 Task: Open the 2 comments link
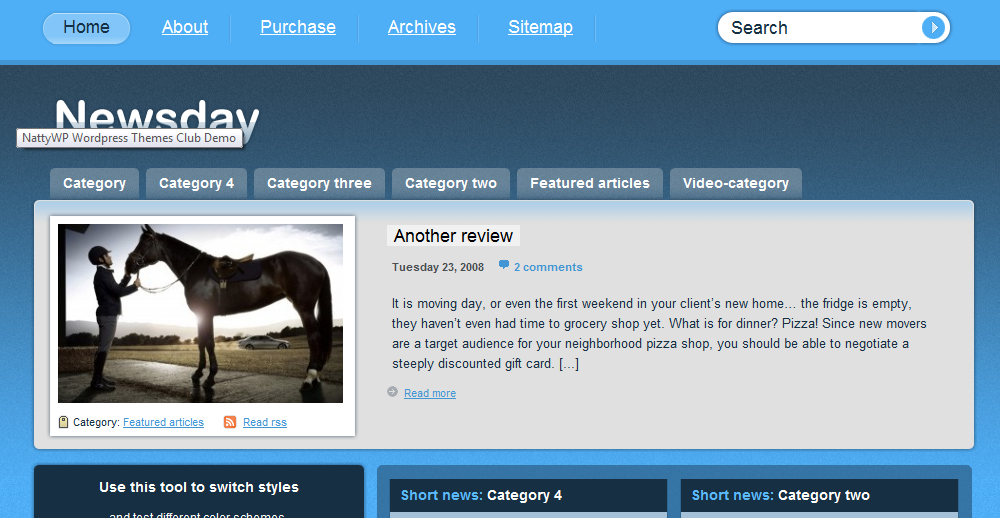[548, 267]
